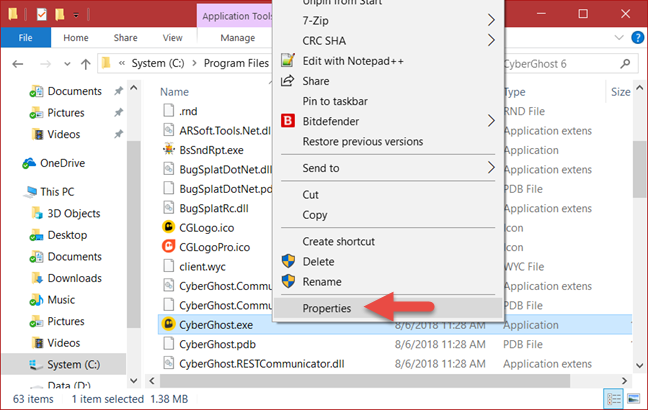Click the Delete shield icon
The width and height of the screenshot is (648, 410).
[288, 261]
